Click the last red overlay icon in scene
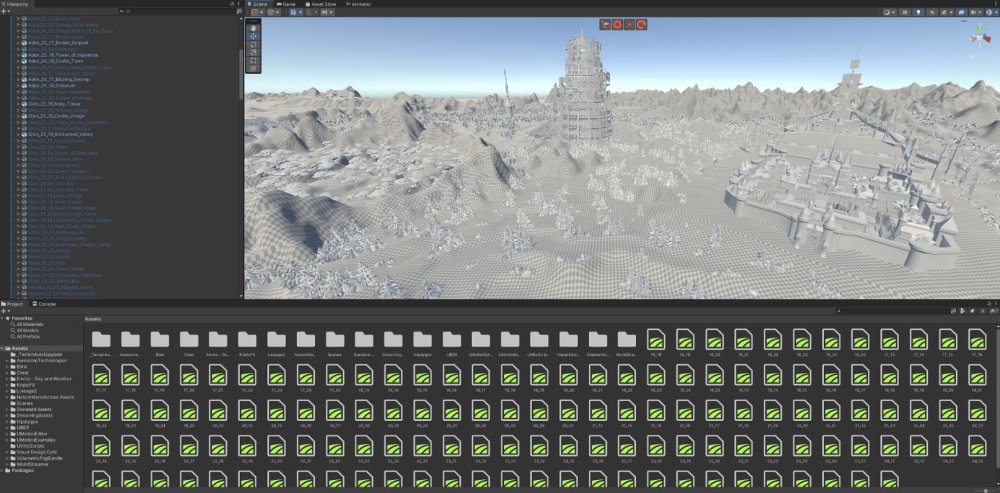This screenshot has width=1000, height=493. (x=641, y=24)
